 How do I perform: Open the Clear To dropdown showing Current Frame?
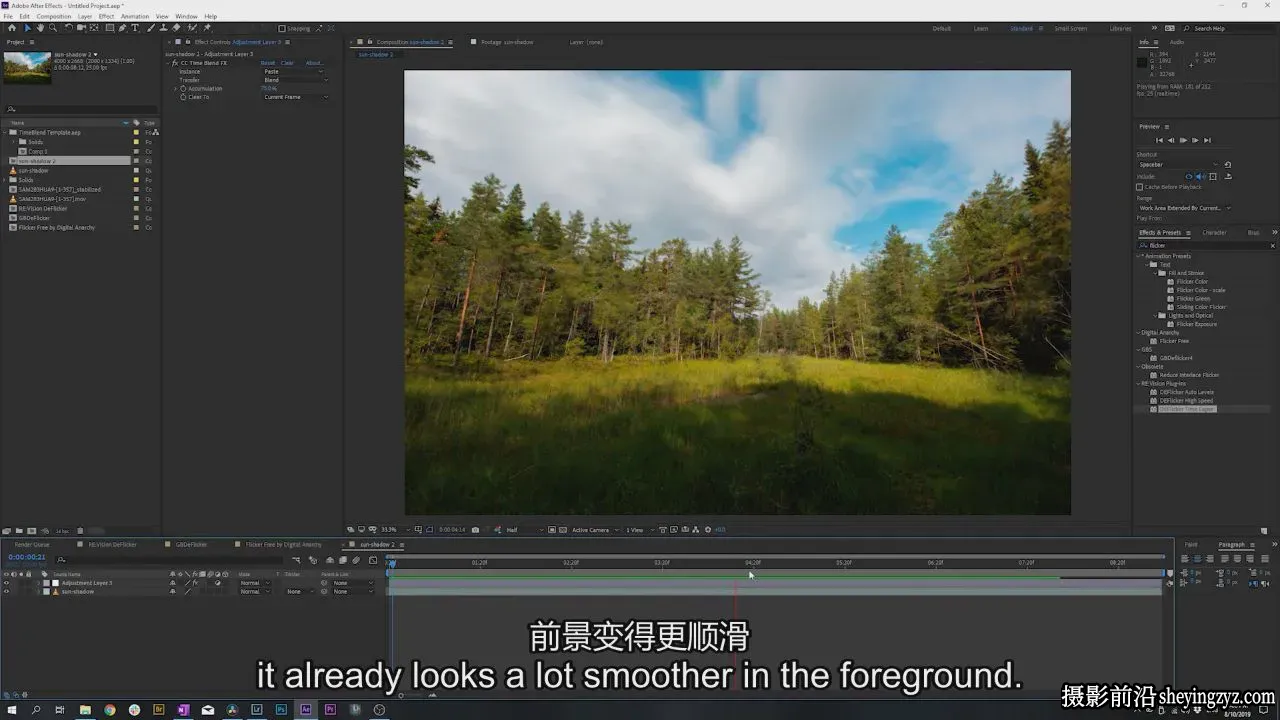pos(295,97)
